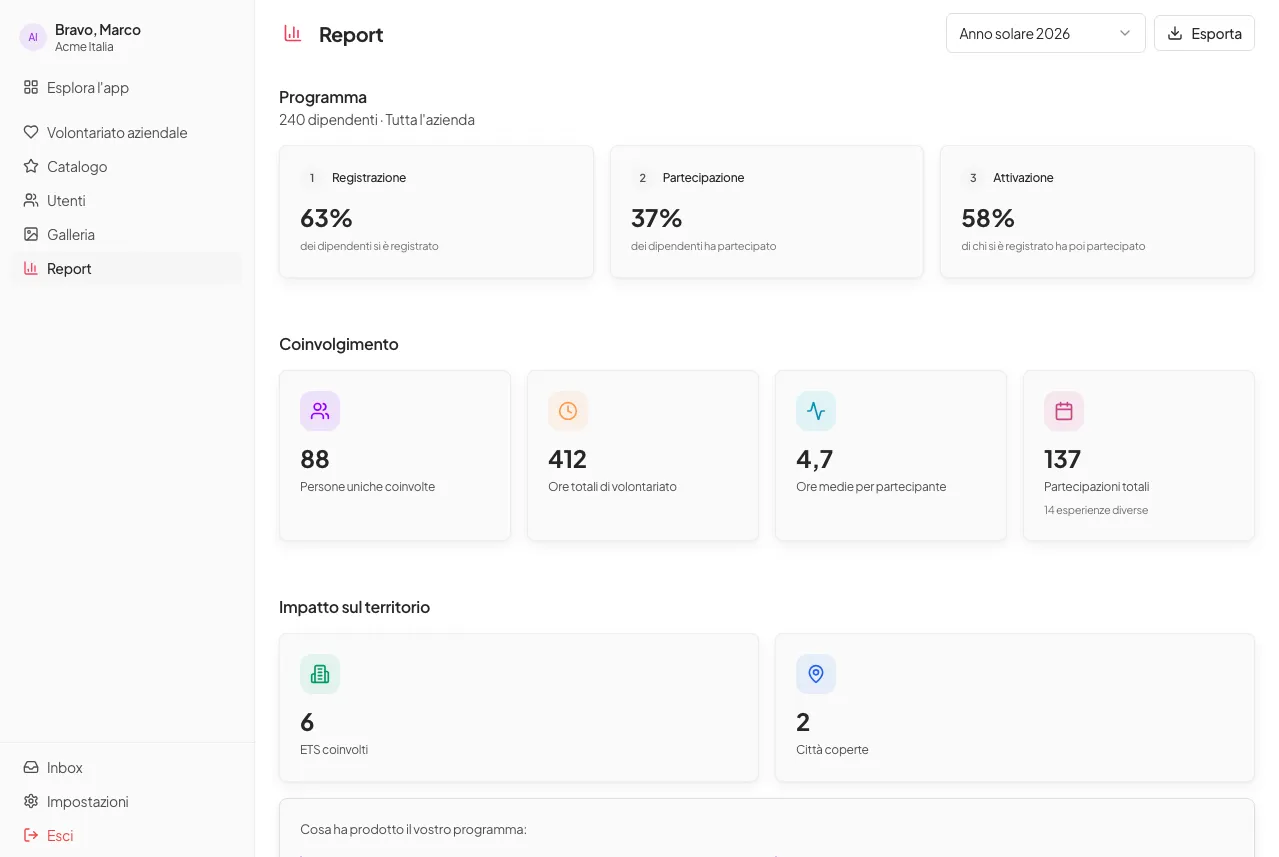Click "Partecipazioni totali" label
This screenshot has width=1279, height=857.
[x=1097, y=487]
